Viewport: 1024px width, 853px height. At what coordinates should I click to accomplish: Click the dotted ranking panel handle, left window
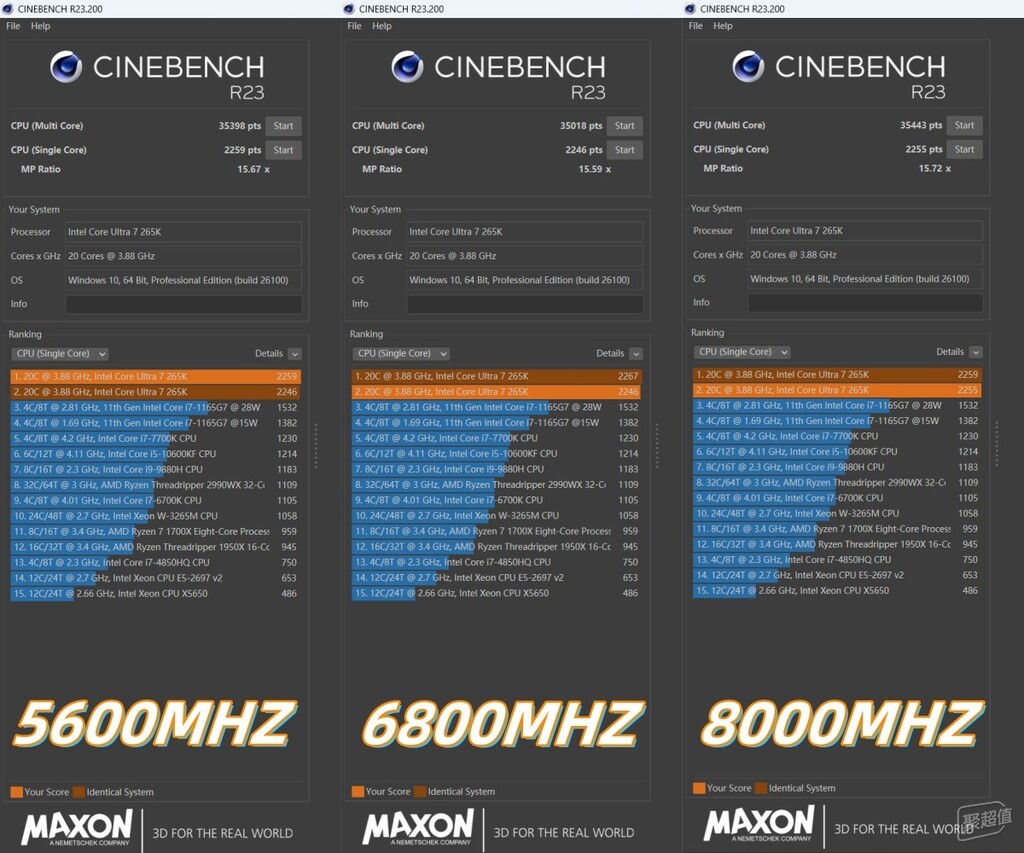(x=316, y=446)
